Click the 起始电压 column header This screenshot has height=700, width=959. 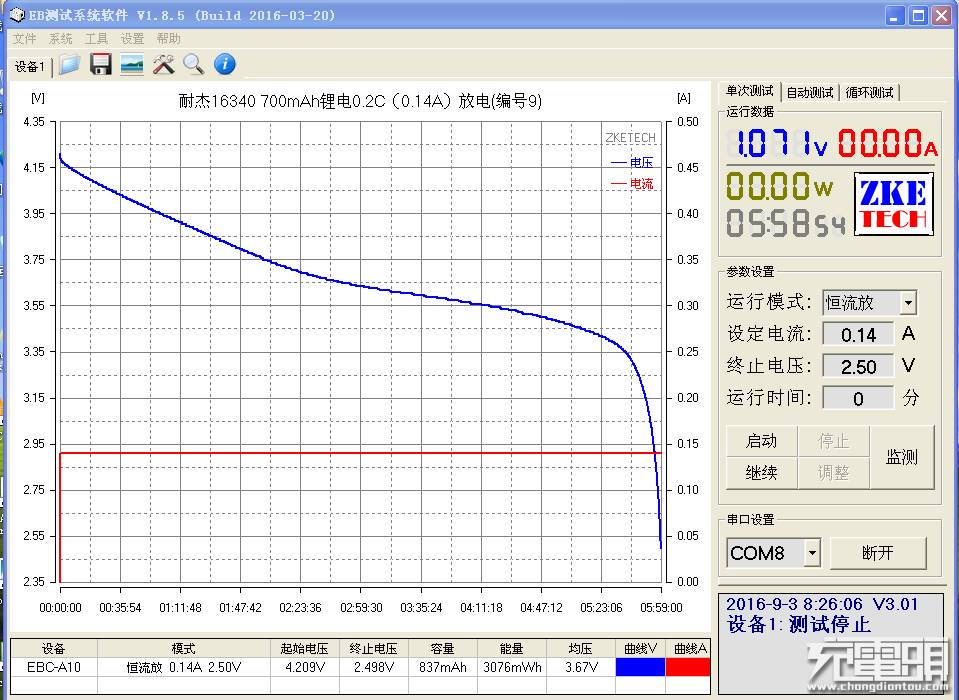pyautogui.click(x=305, y=649)
